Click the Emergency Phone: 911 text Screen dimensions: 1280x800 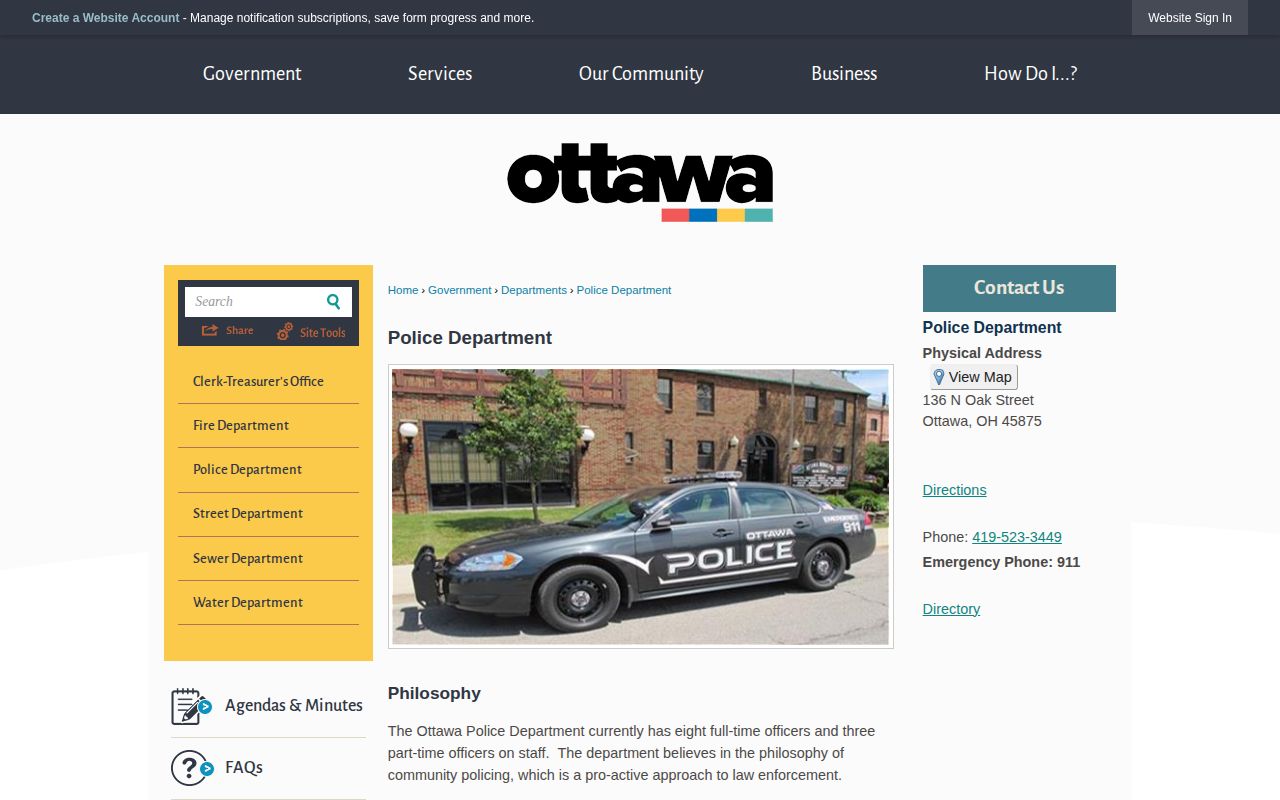pos(1001,562)
